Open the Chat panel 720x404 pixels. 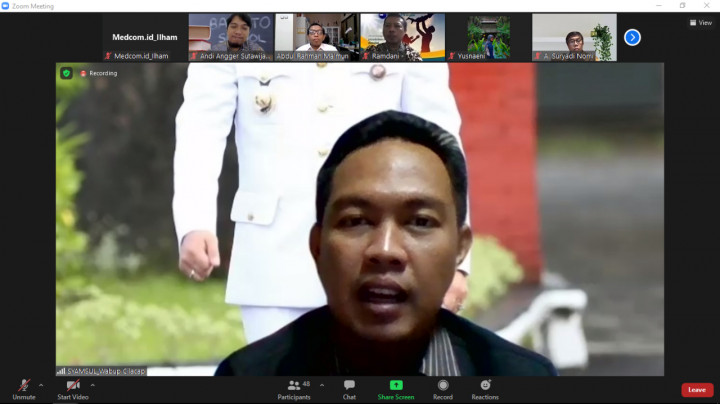349,388
